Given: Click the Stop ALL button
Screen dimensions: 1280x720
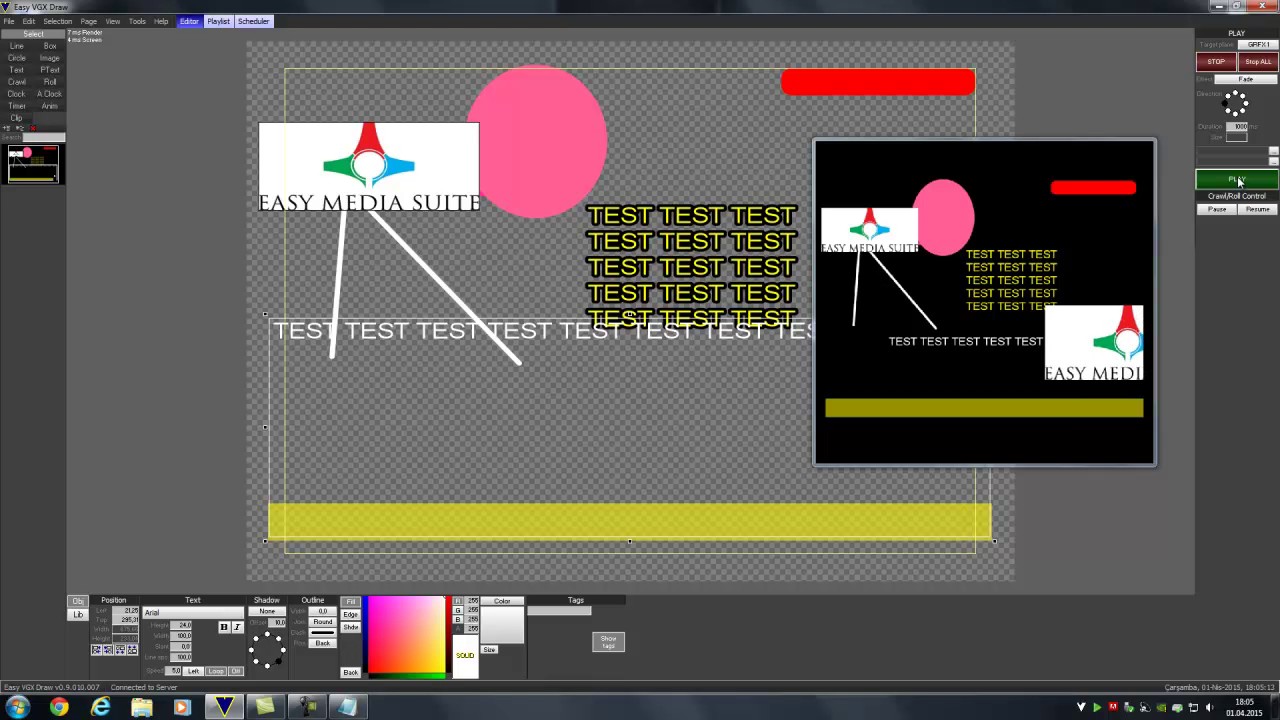Looking at the screenshot, I should (x=1258, y=61).
